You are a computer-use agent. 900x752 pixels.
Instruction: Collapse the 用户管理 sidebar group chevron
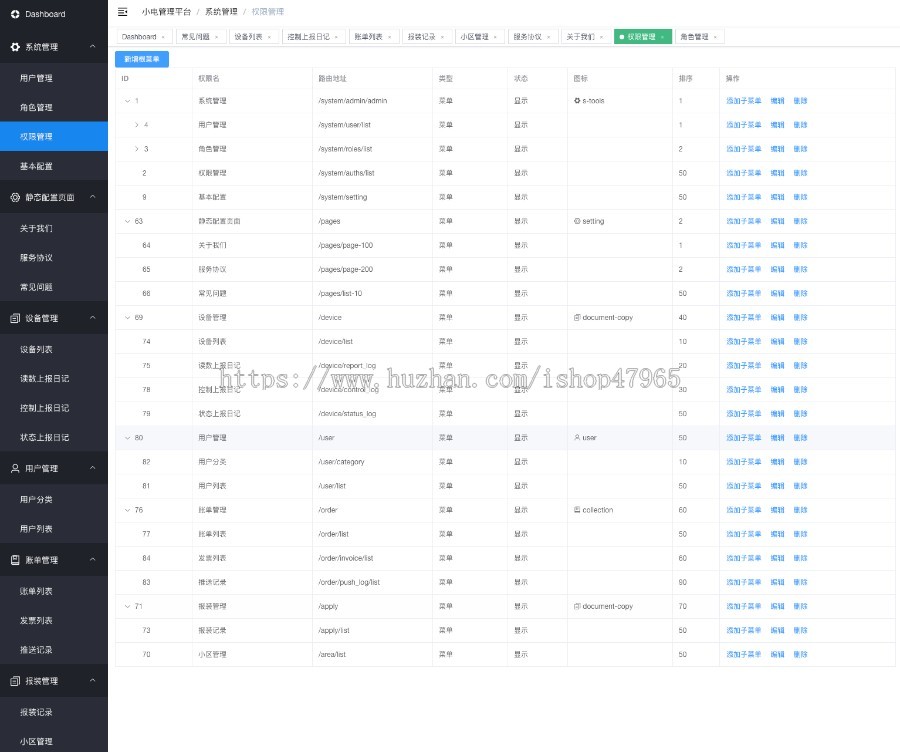pyautogui.click(x=92, y=468)
